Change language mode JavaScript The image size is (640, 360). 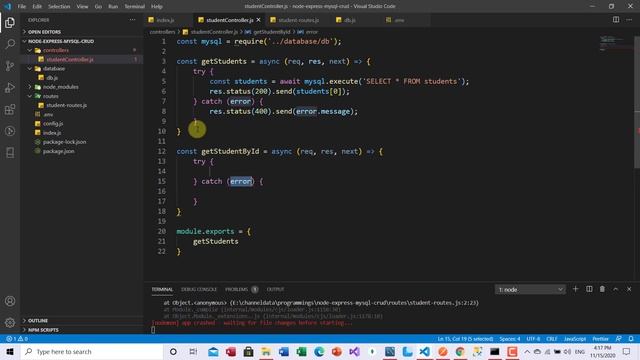pos(575,339)
